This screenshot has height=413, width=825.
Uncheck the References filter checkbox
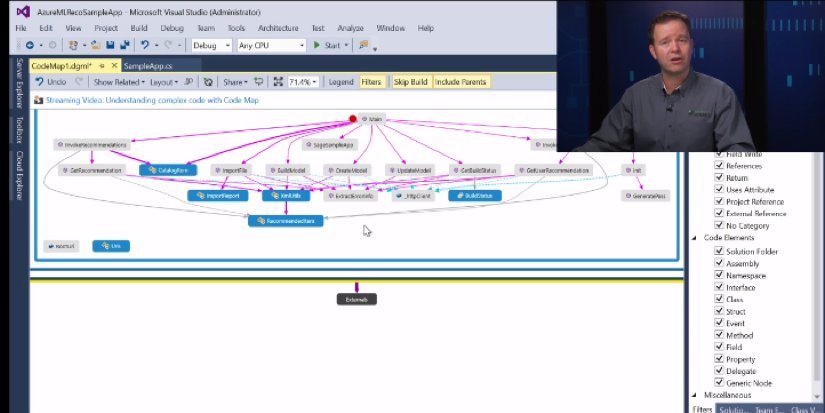pos(719,165)
